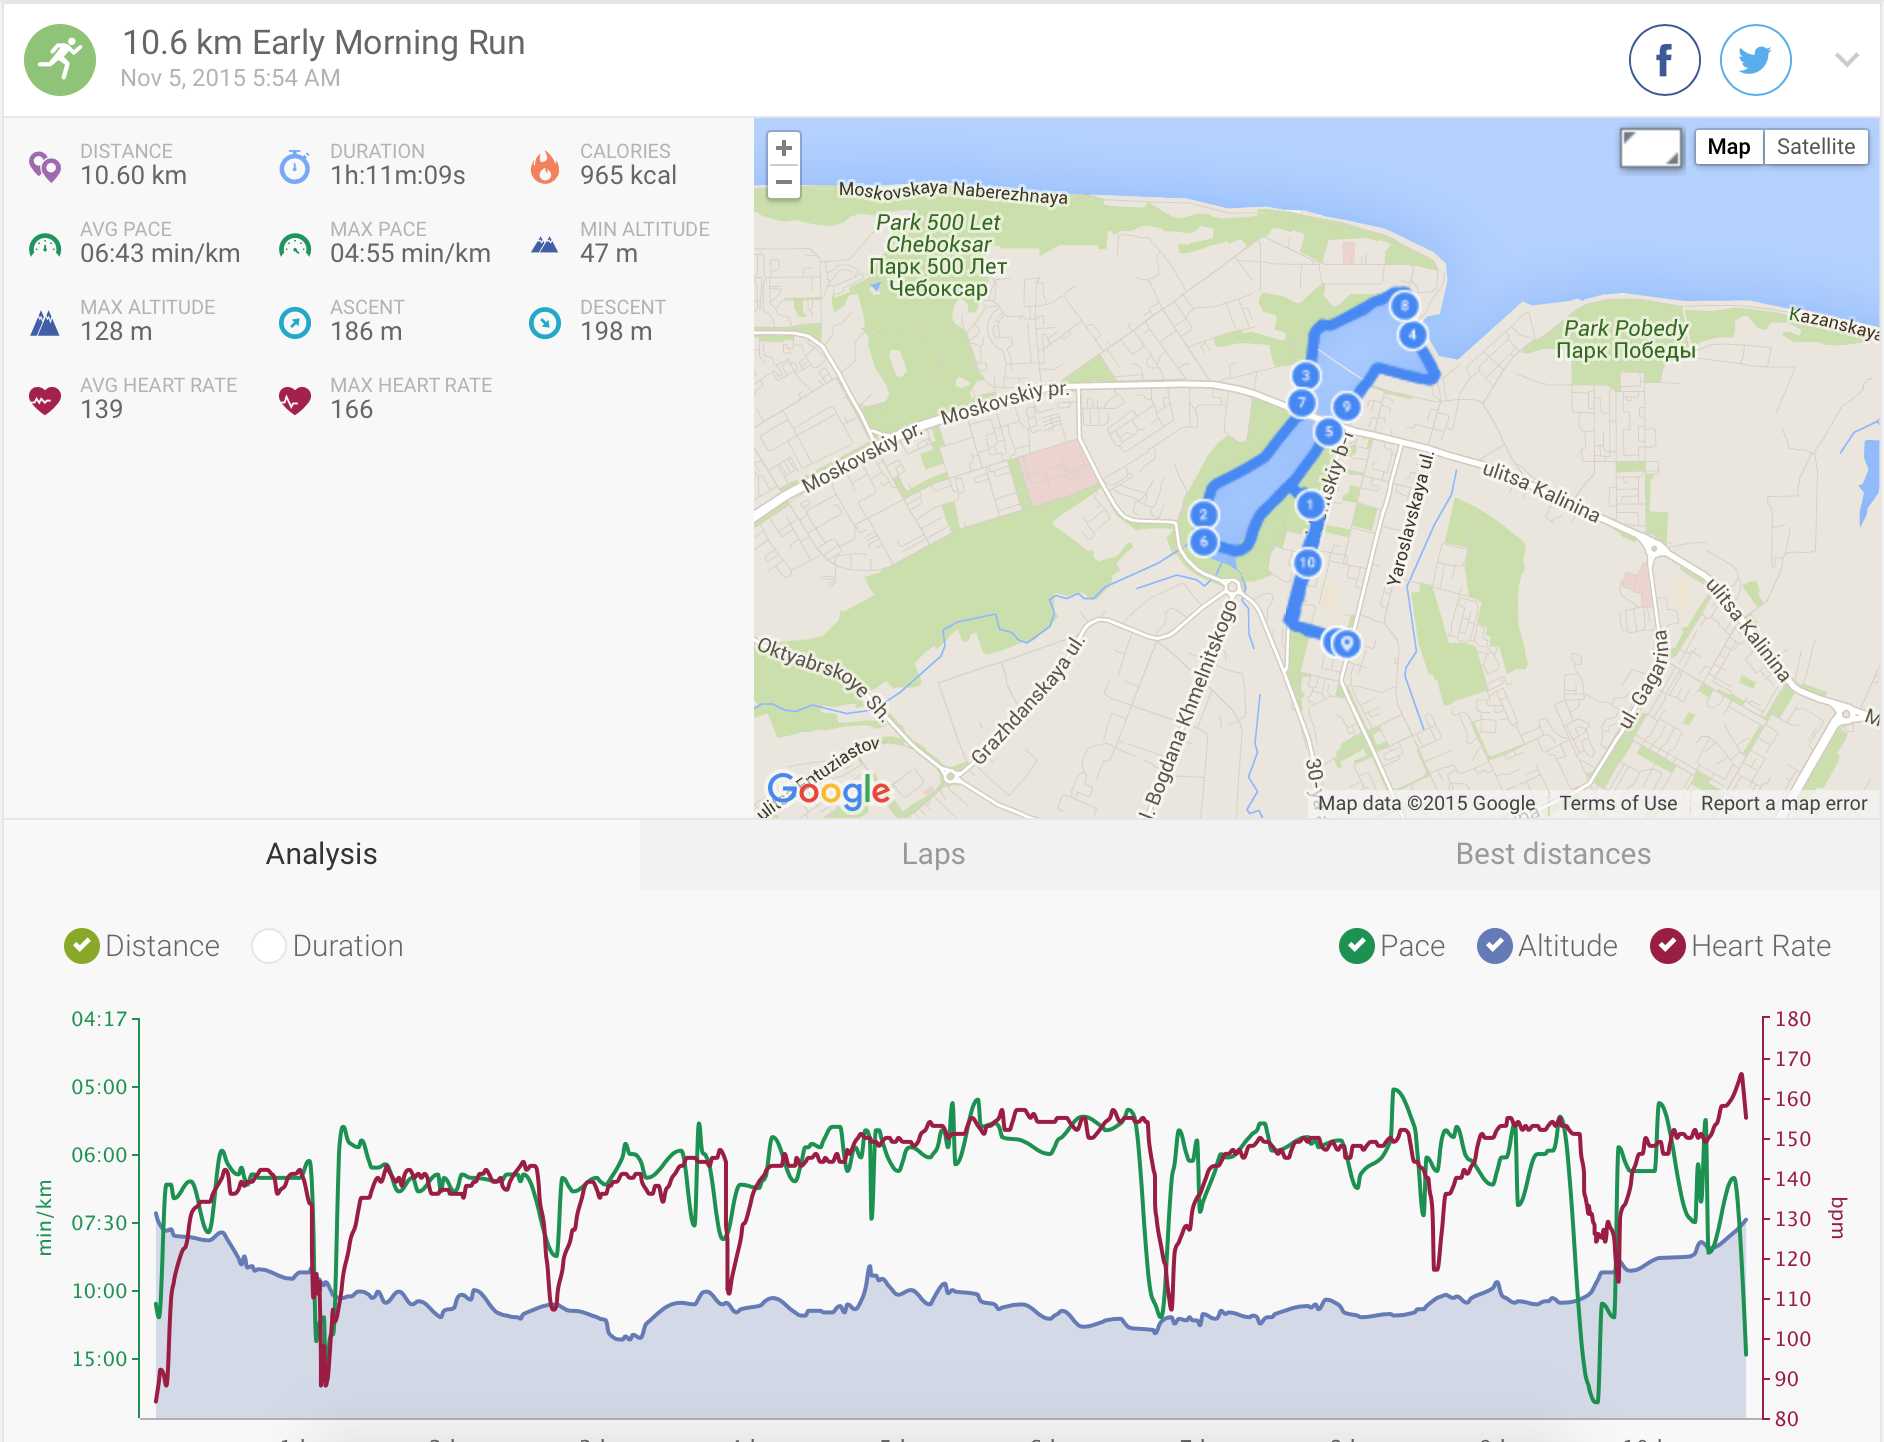
Task: Click kilometer 2 marker on route
Action: [1203, 514]
